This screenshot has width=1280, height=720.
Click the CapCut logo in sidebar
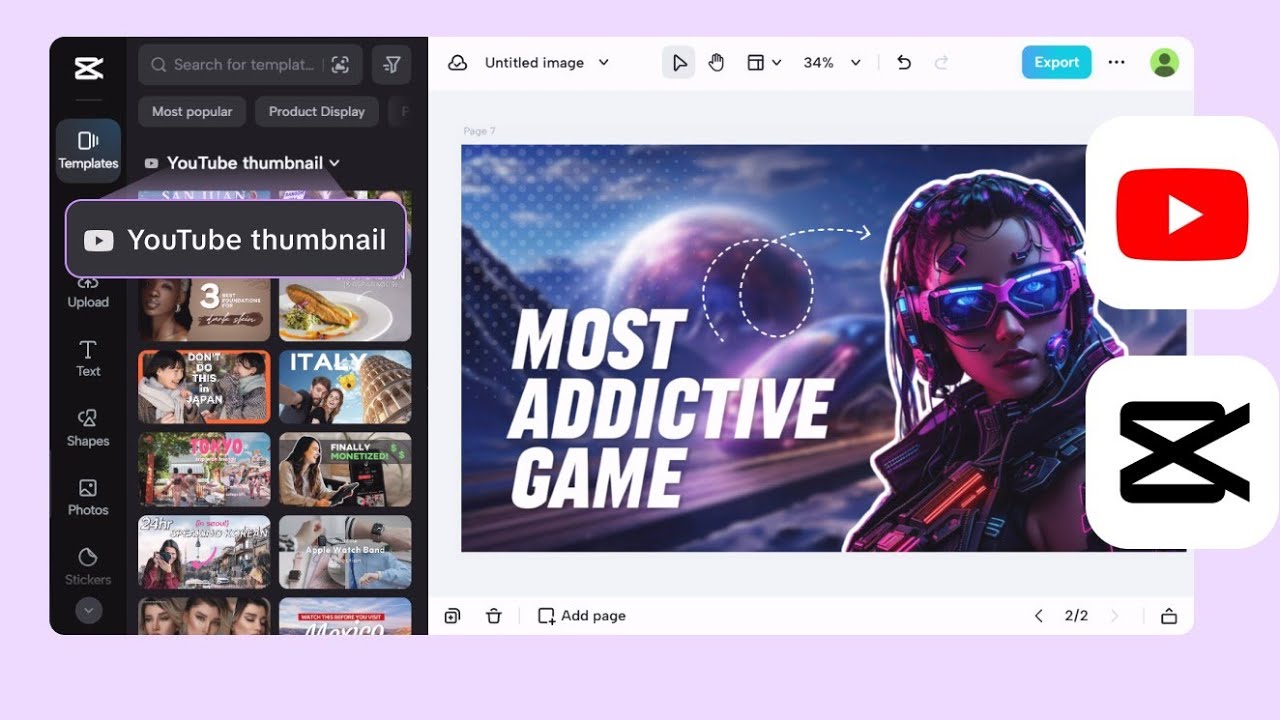point(88,68)
